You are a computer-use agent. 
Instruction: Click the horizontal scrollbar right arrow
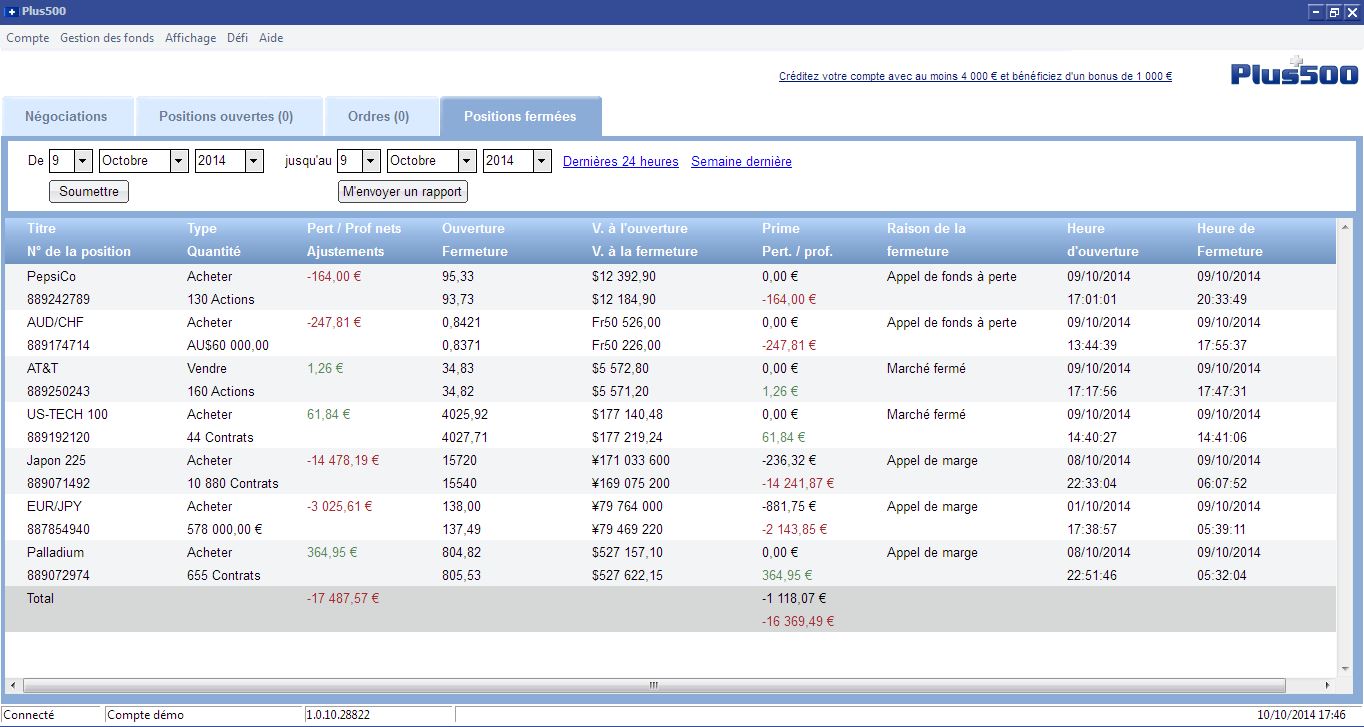coord(1328,686)
